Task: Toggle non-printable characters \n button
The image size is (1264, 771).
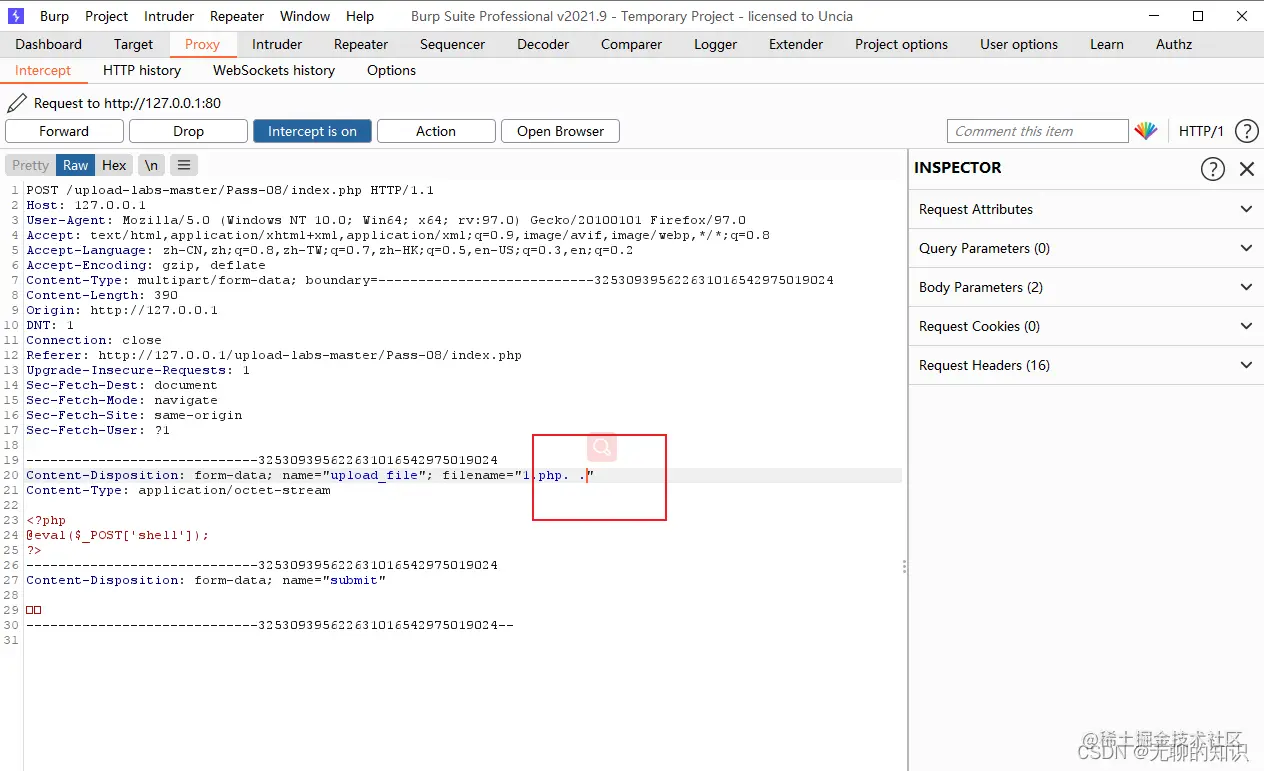Action: (x=150, y=165)
